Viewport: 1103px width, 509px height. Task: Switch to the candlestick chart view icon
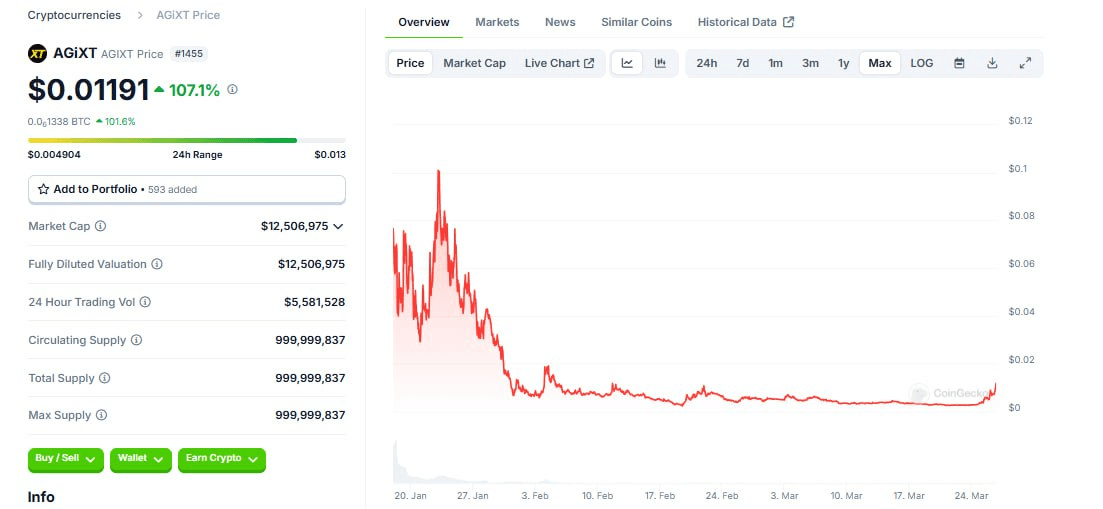click(x=660, y=63)
